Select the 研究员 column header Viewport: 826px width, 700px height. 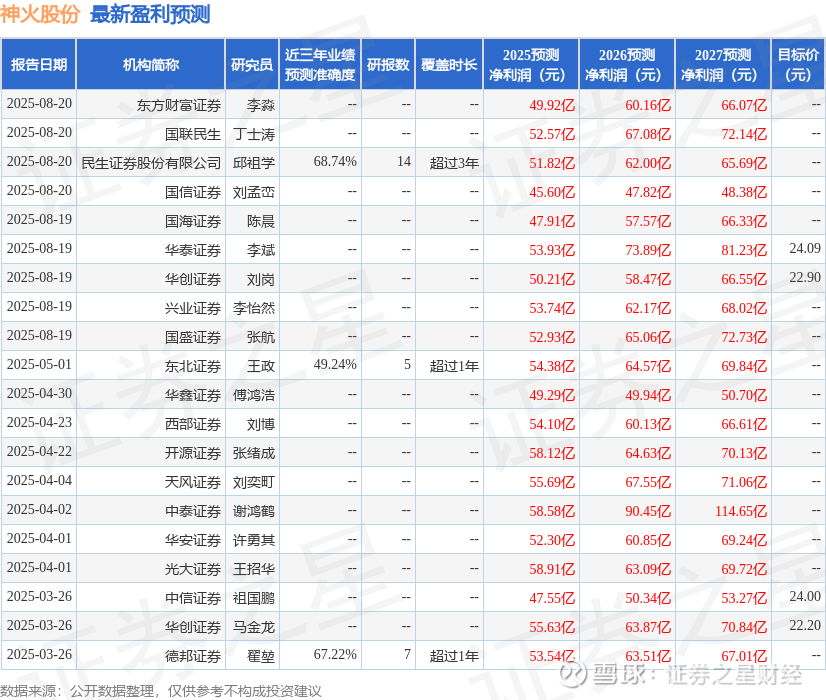tap(252, 65)
